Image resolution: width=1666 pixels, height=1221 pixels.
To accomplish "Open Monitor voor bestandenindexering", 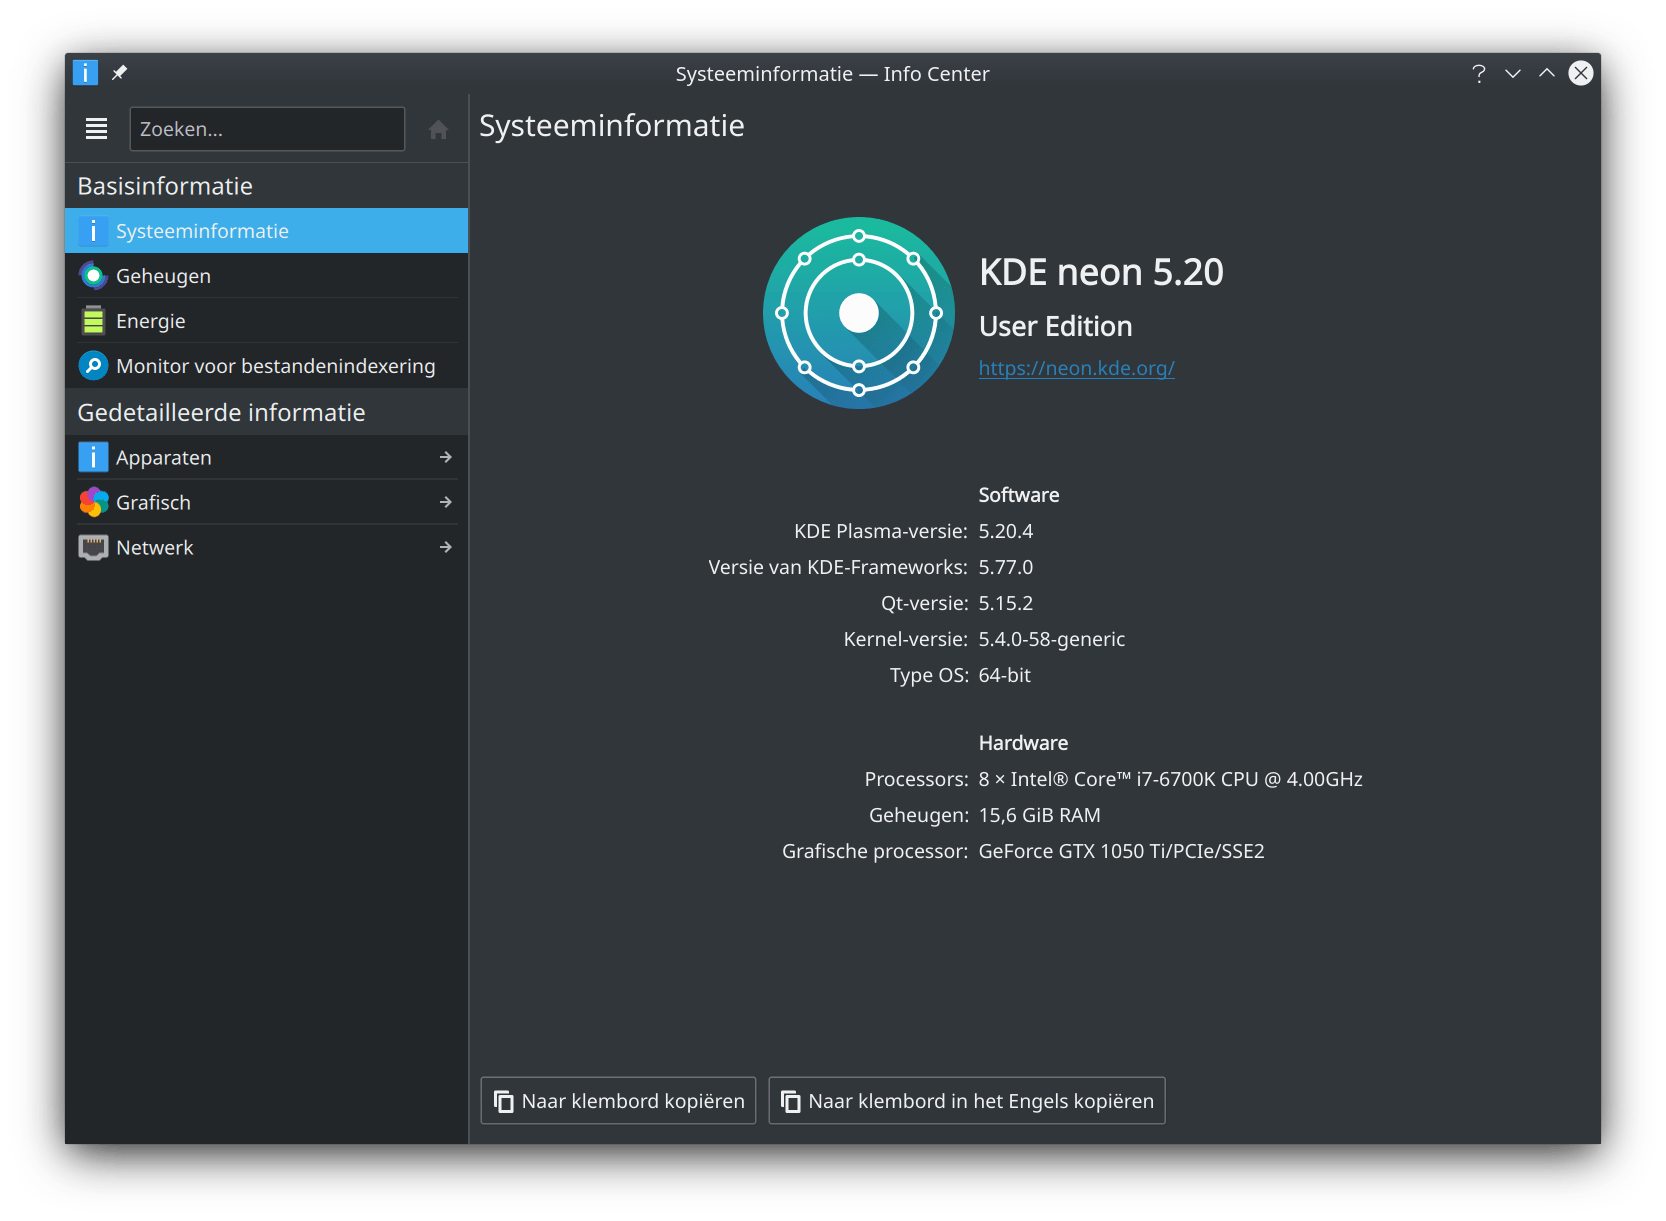I will (266, 366).
